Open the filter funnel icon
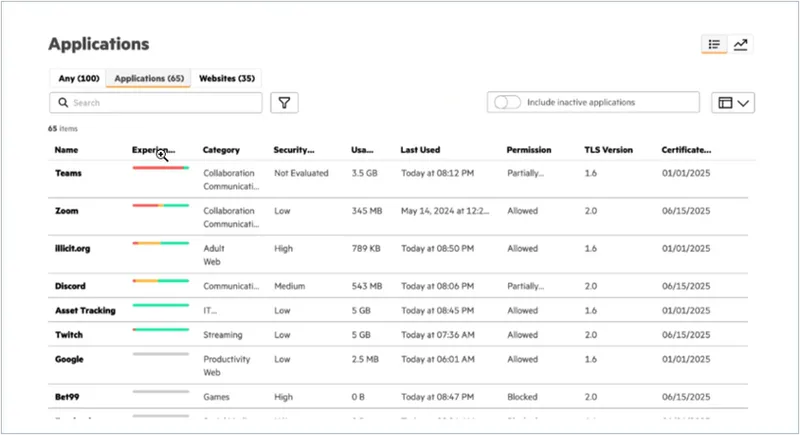800x435 pixels. [x=284, y=103]
